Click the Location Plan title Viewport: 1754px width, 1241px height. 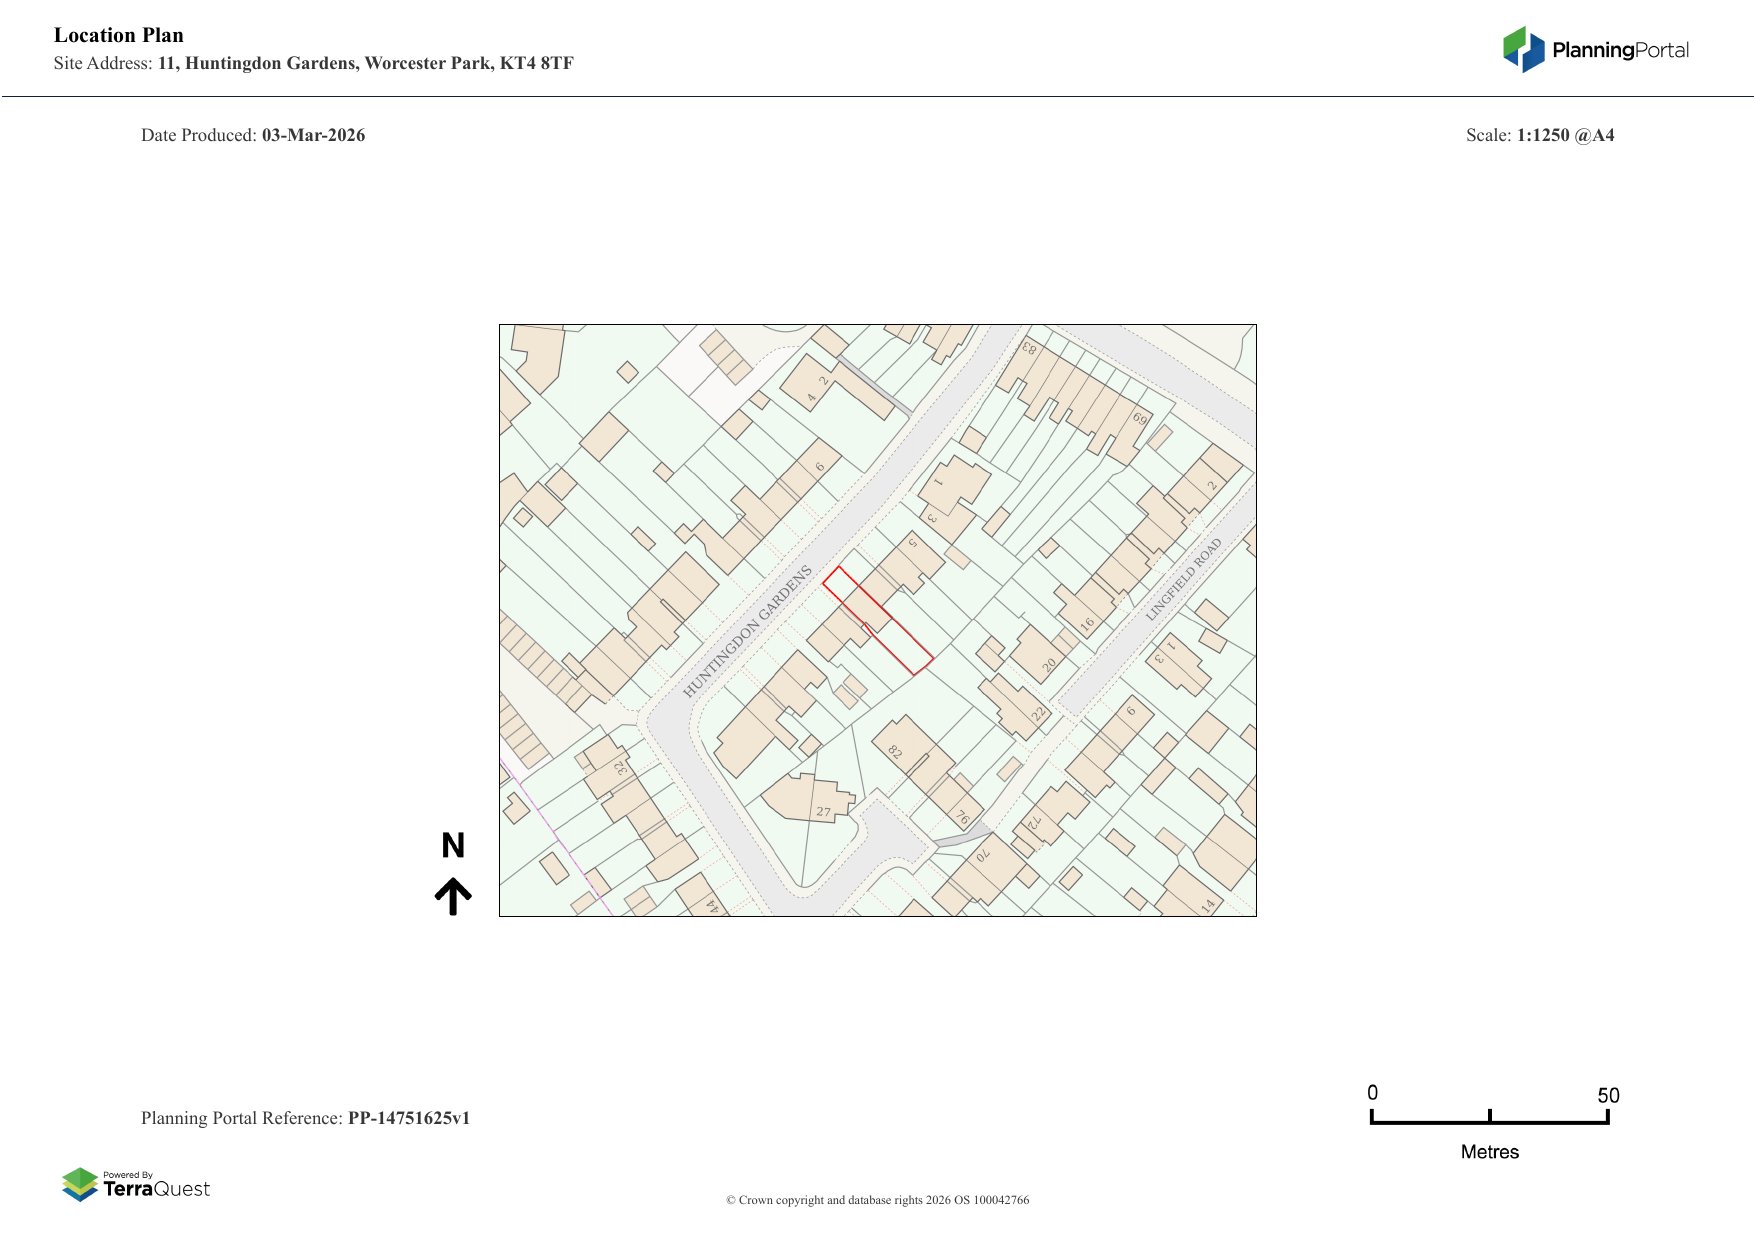point(119,35)
